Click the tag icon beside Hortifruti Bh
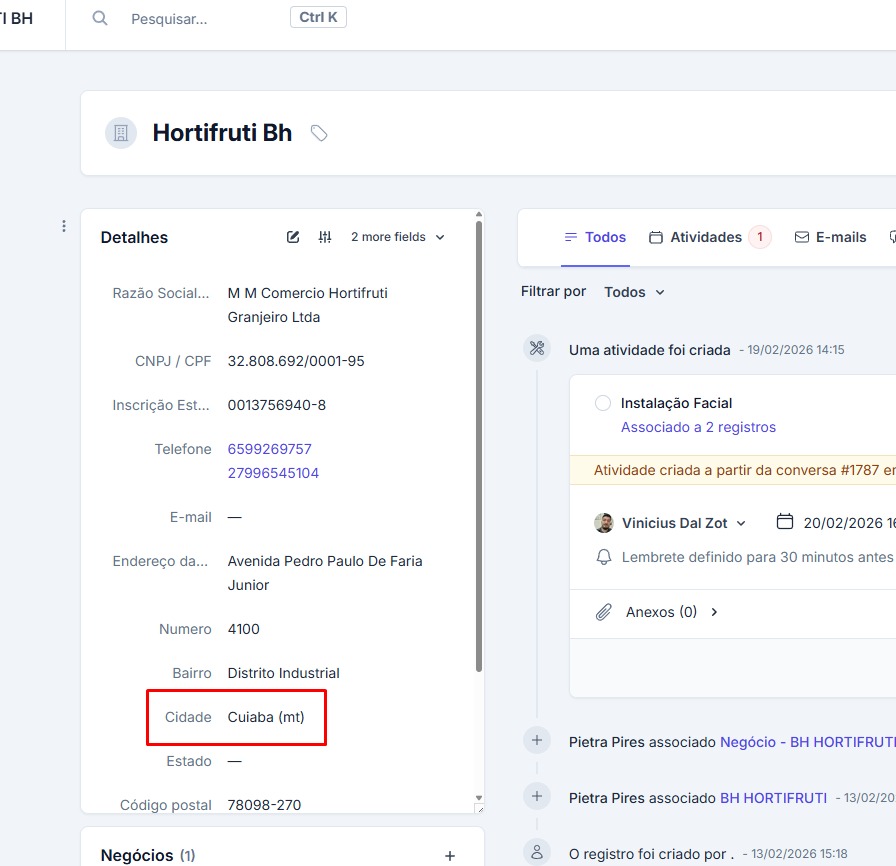Screen dimensions: 896x866 [x=319, y=133]
